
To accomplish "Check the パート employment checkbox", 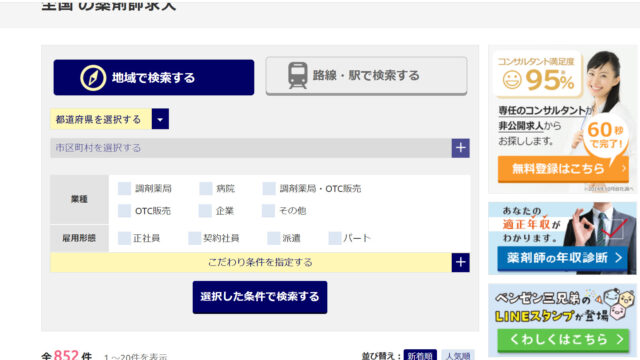I will [335, 238].
